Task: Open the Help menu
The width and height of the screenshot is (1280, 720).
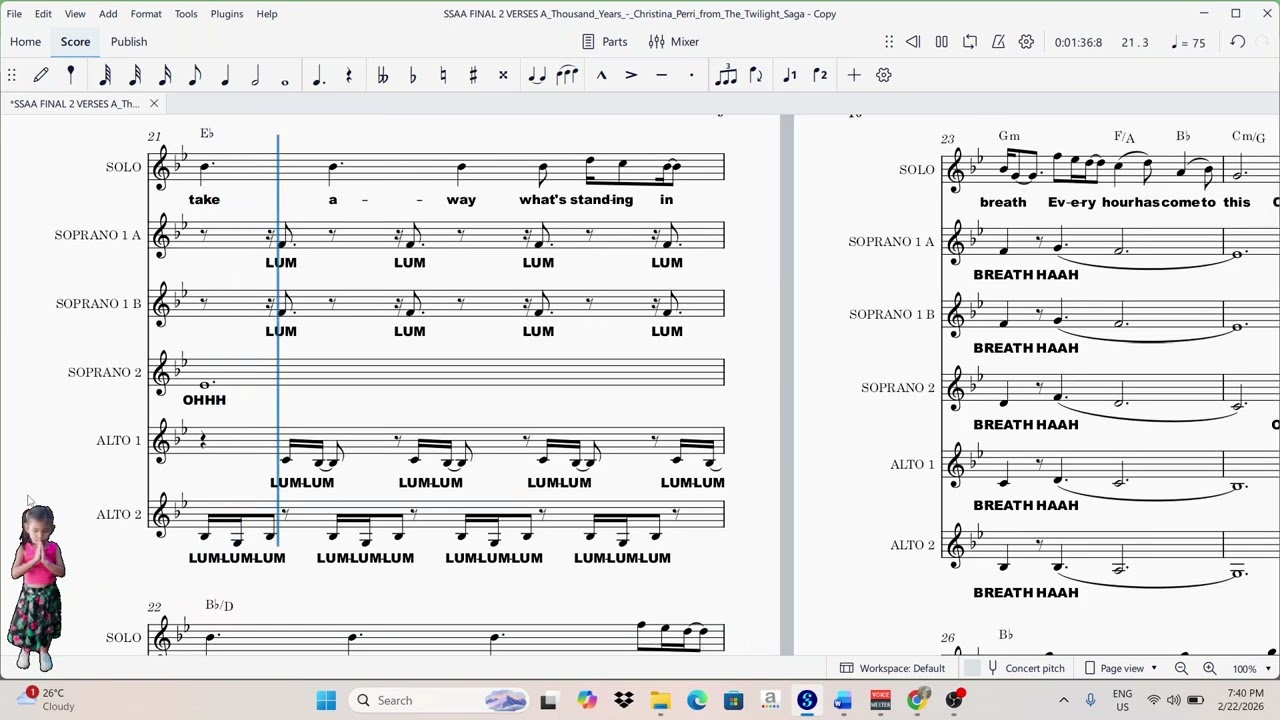Action: pyautogui.click(x=267, y=14)
